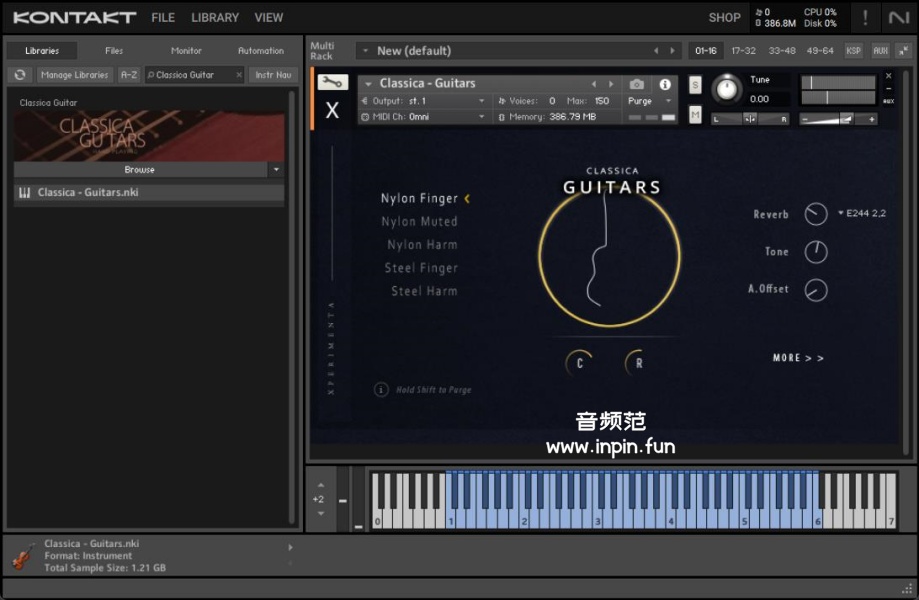
Task: Open the FILE menu
Action: (x=163, y=18)
